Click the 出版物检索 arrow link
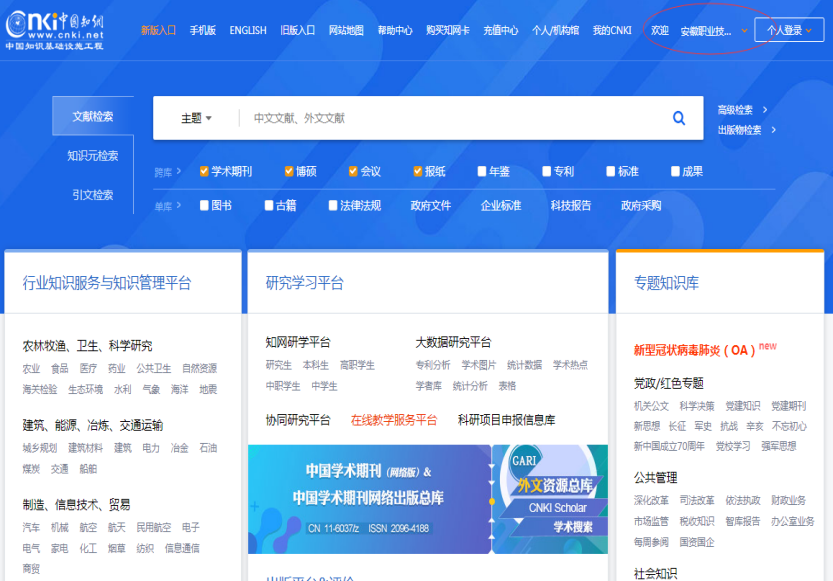833x581 pixels. click(x=746, y=130)
